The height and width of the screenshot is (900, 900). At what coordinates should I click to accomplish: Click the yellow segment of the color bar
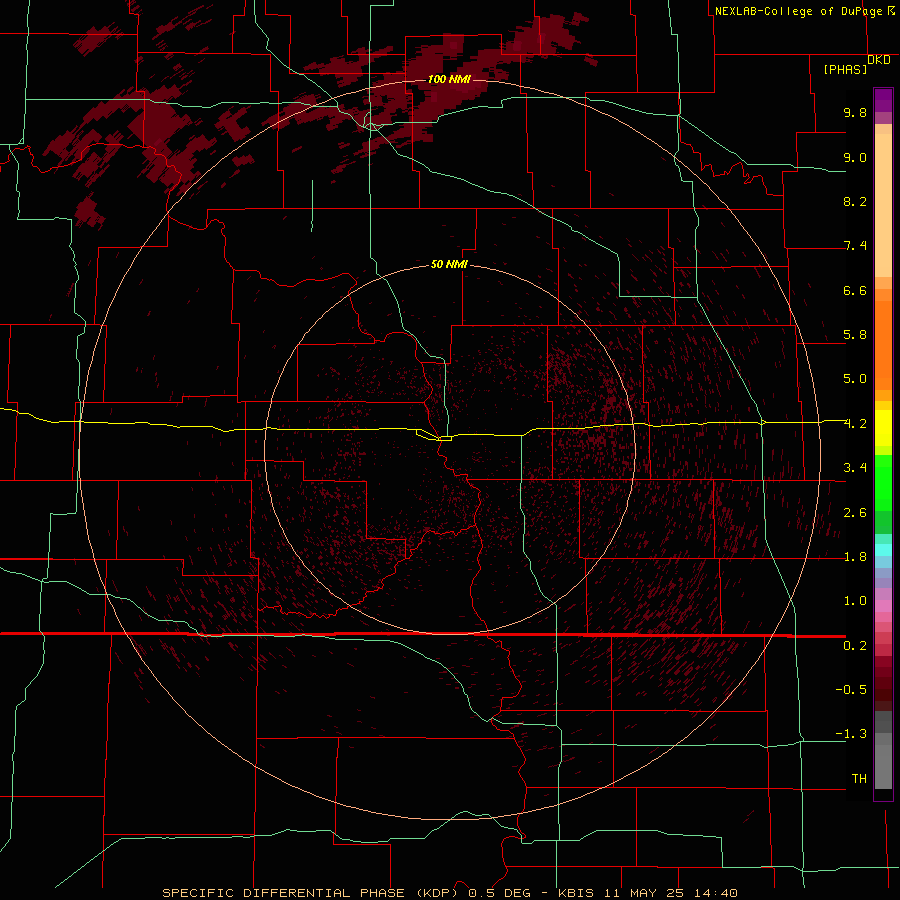(x=883, y=428)
